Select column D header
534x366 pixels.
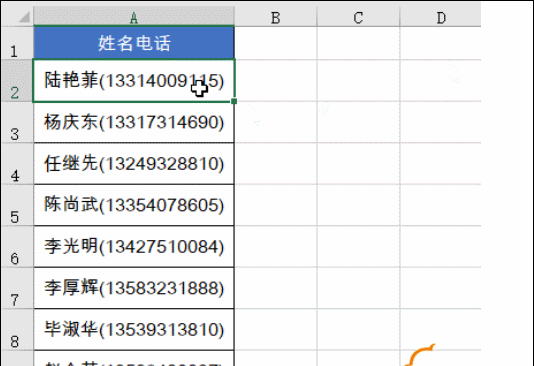click(x=440, y=16)
